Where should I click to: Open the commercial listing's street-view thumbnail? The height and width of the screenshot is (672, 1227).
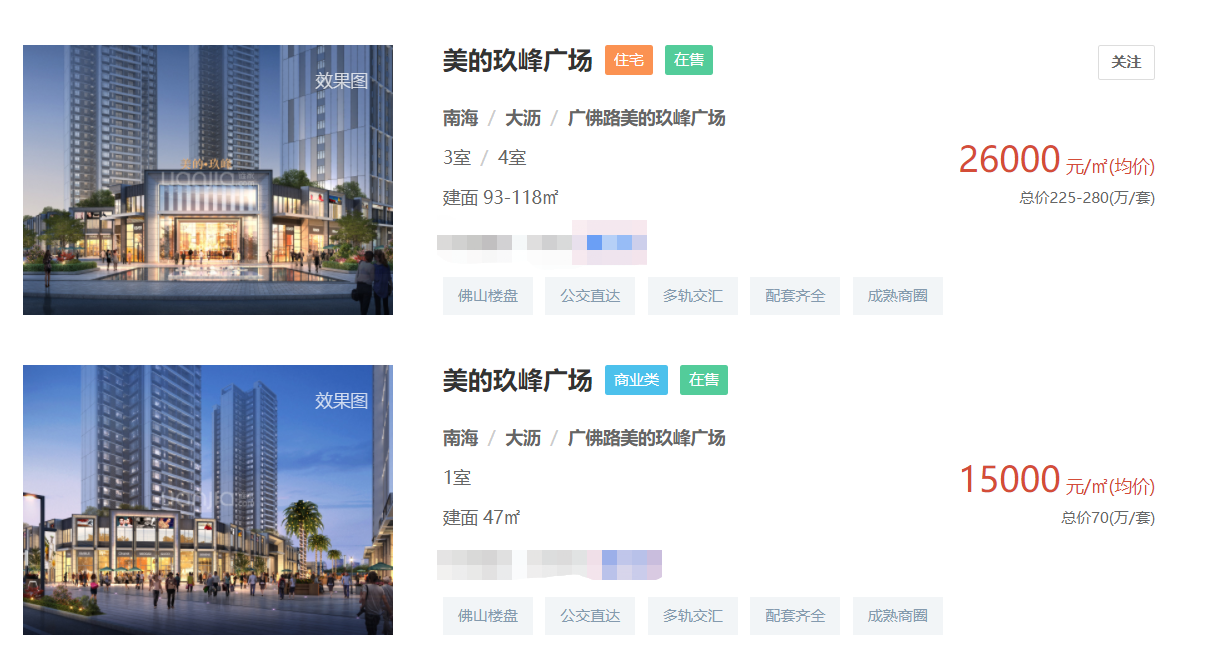pos(208,500)
